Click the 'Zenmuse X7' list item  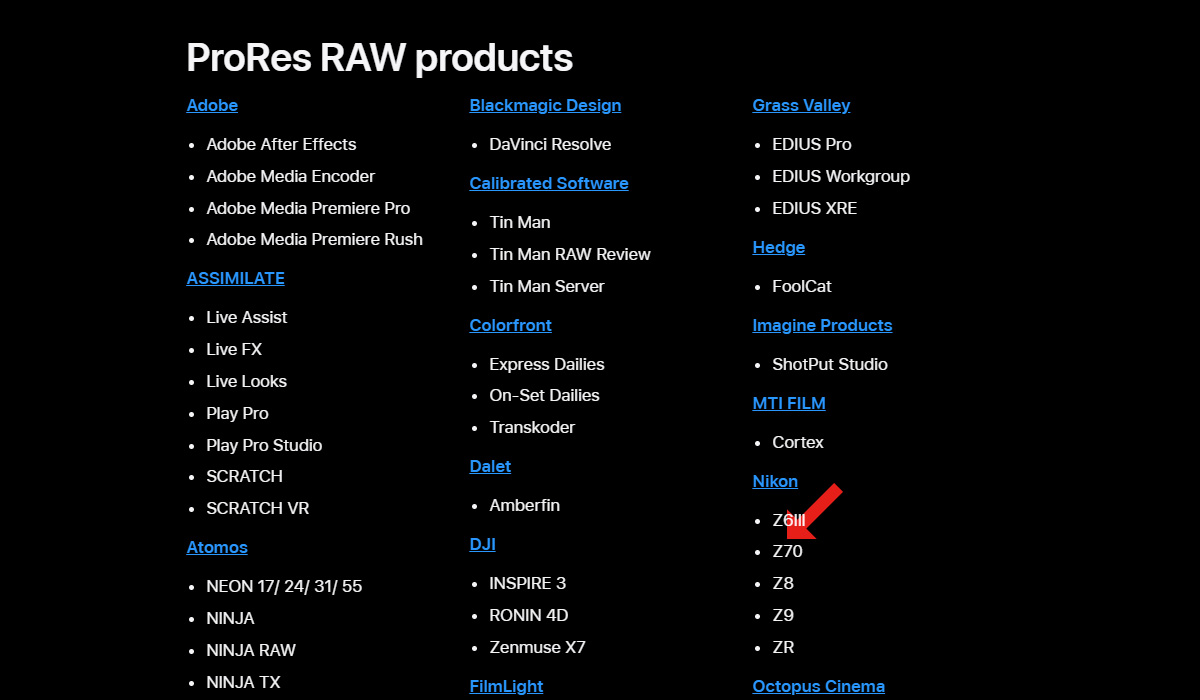point(537,647)
